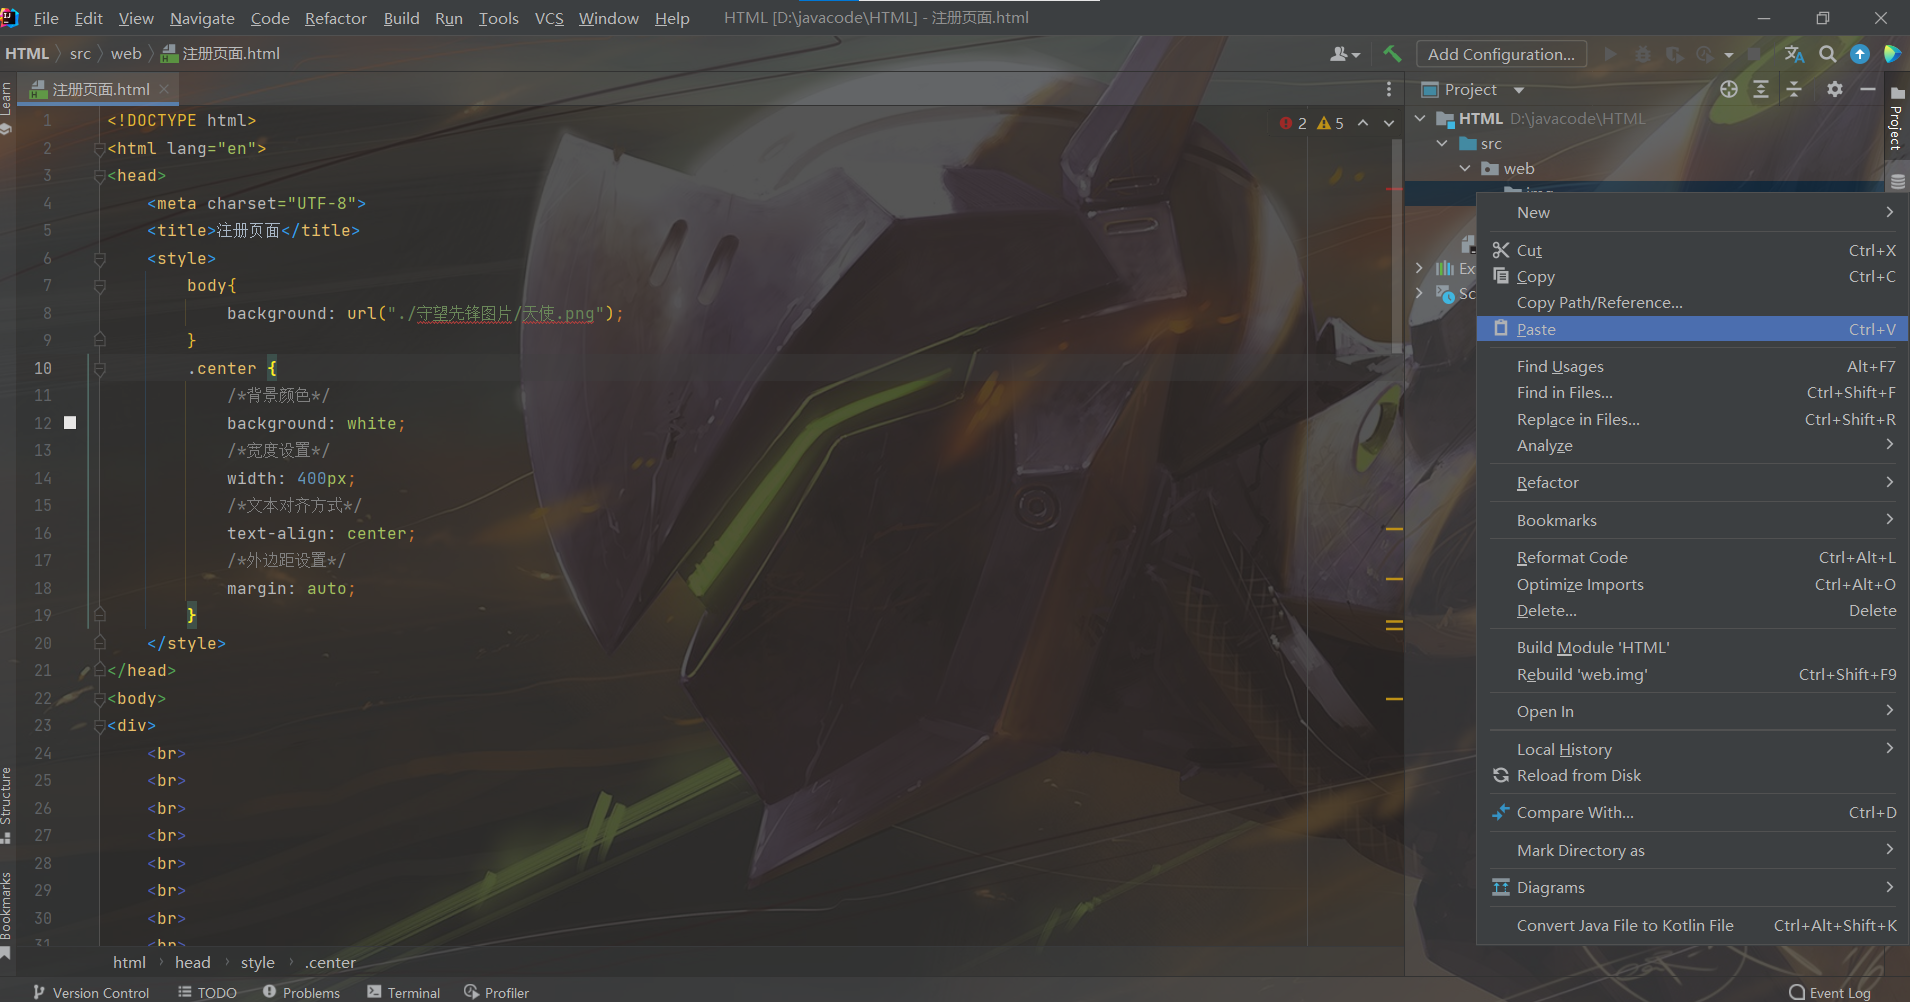Fold the html tag at line 2

pyautogui.click(x=99, y=148)
